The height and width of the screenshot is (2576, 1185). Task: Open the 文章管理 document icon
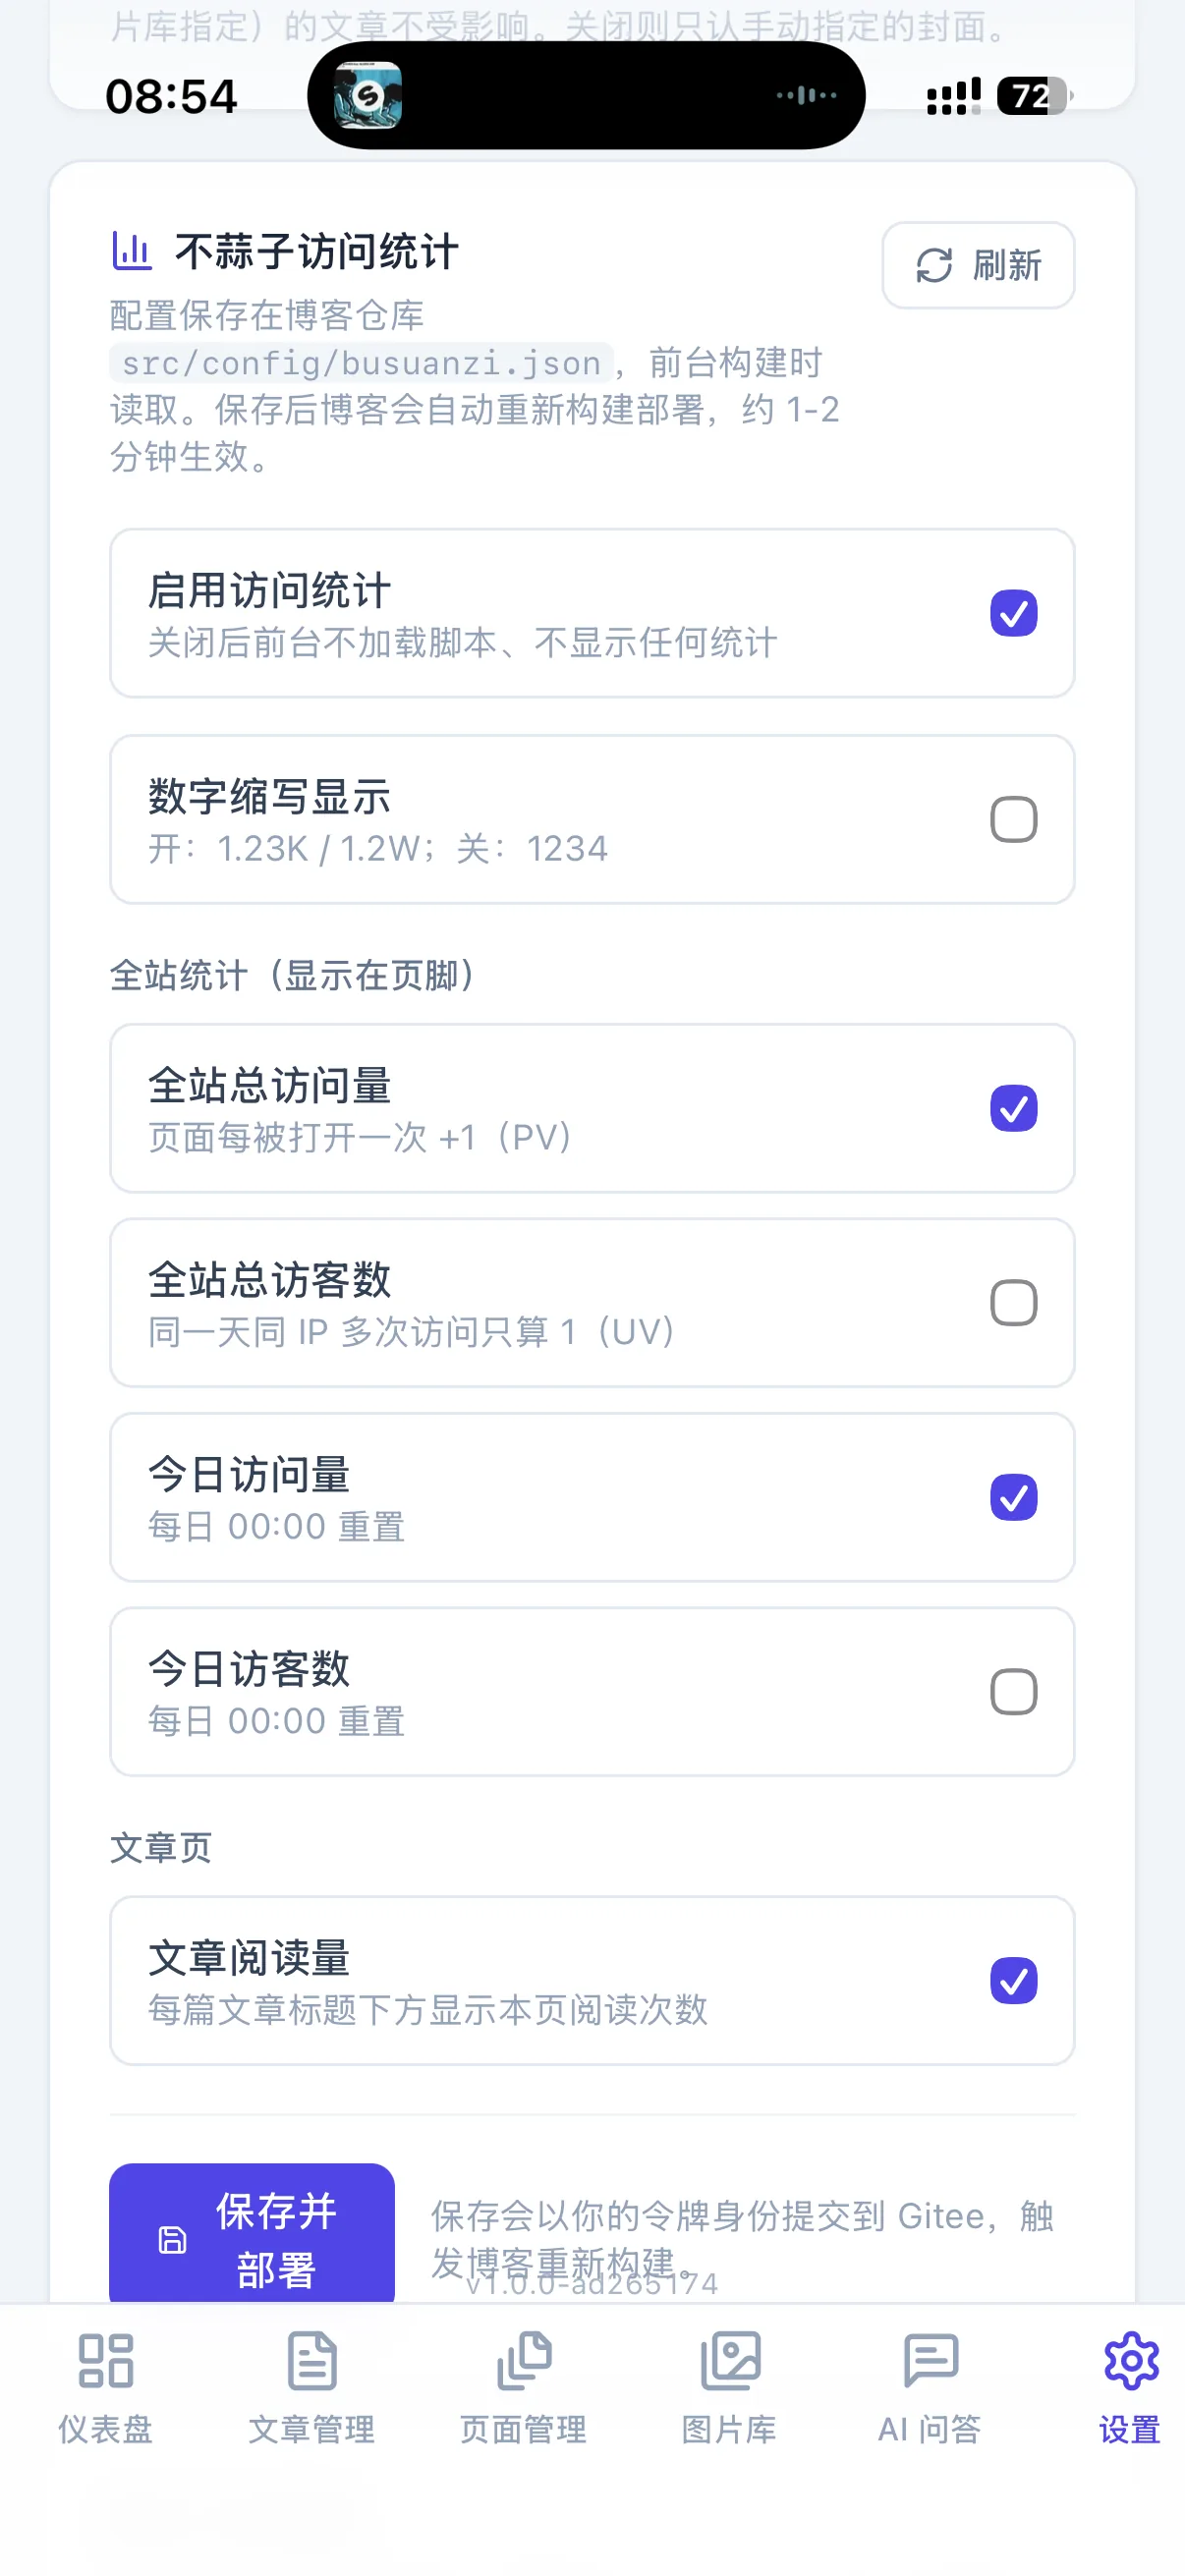(312, 2361)
